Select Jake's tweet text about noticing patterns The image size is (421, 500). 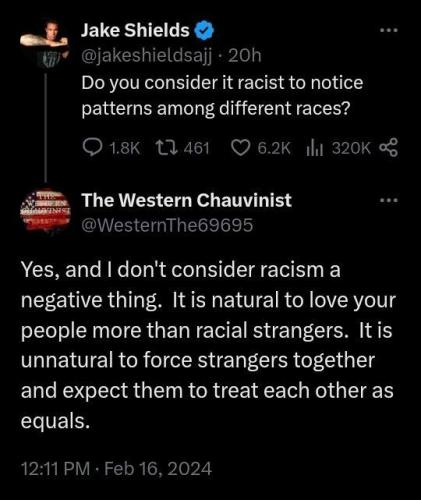pyautogui.click(x=222, y=96)
